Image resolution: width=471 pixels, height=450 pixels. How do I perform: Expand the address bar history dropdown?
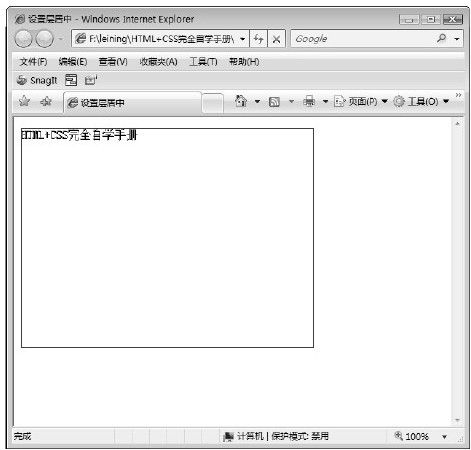pyautogui.click(x=243, y=39)
